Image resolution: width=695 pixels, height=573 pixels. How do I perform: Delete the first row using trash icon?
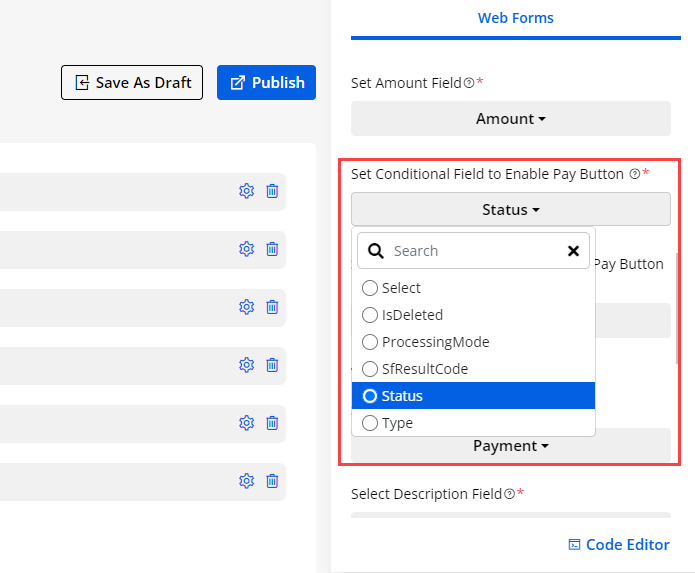(x=272, y=191)
